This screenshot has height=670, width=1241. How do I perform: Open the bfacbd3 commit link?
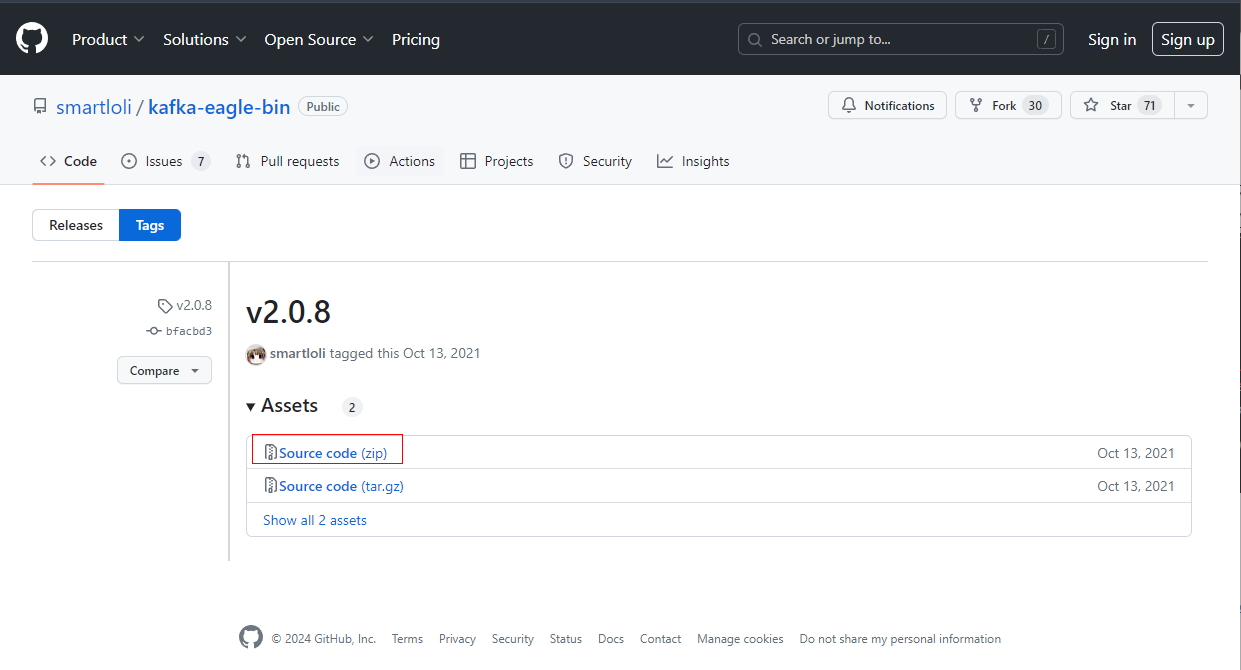tap(188, 331)
